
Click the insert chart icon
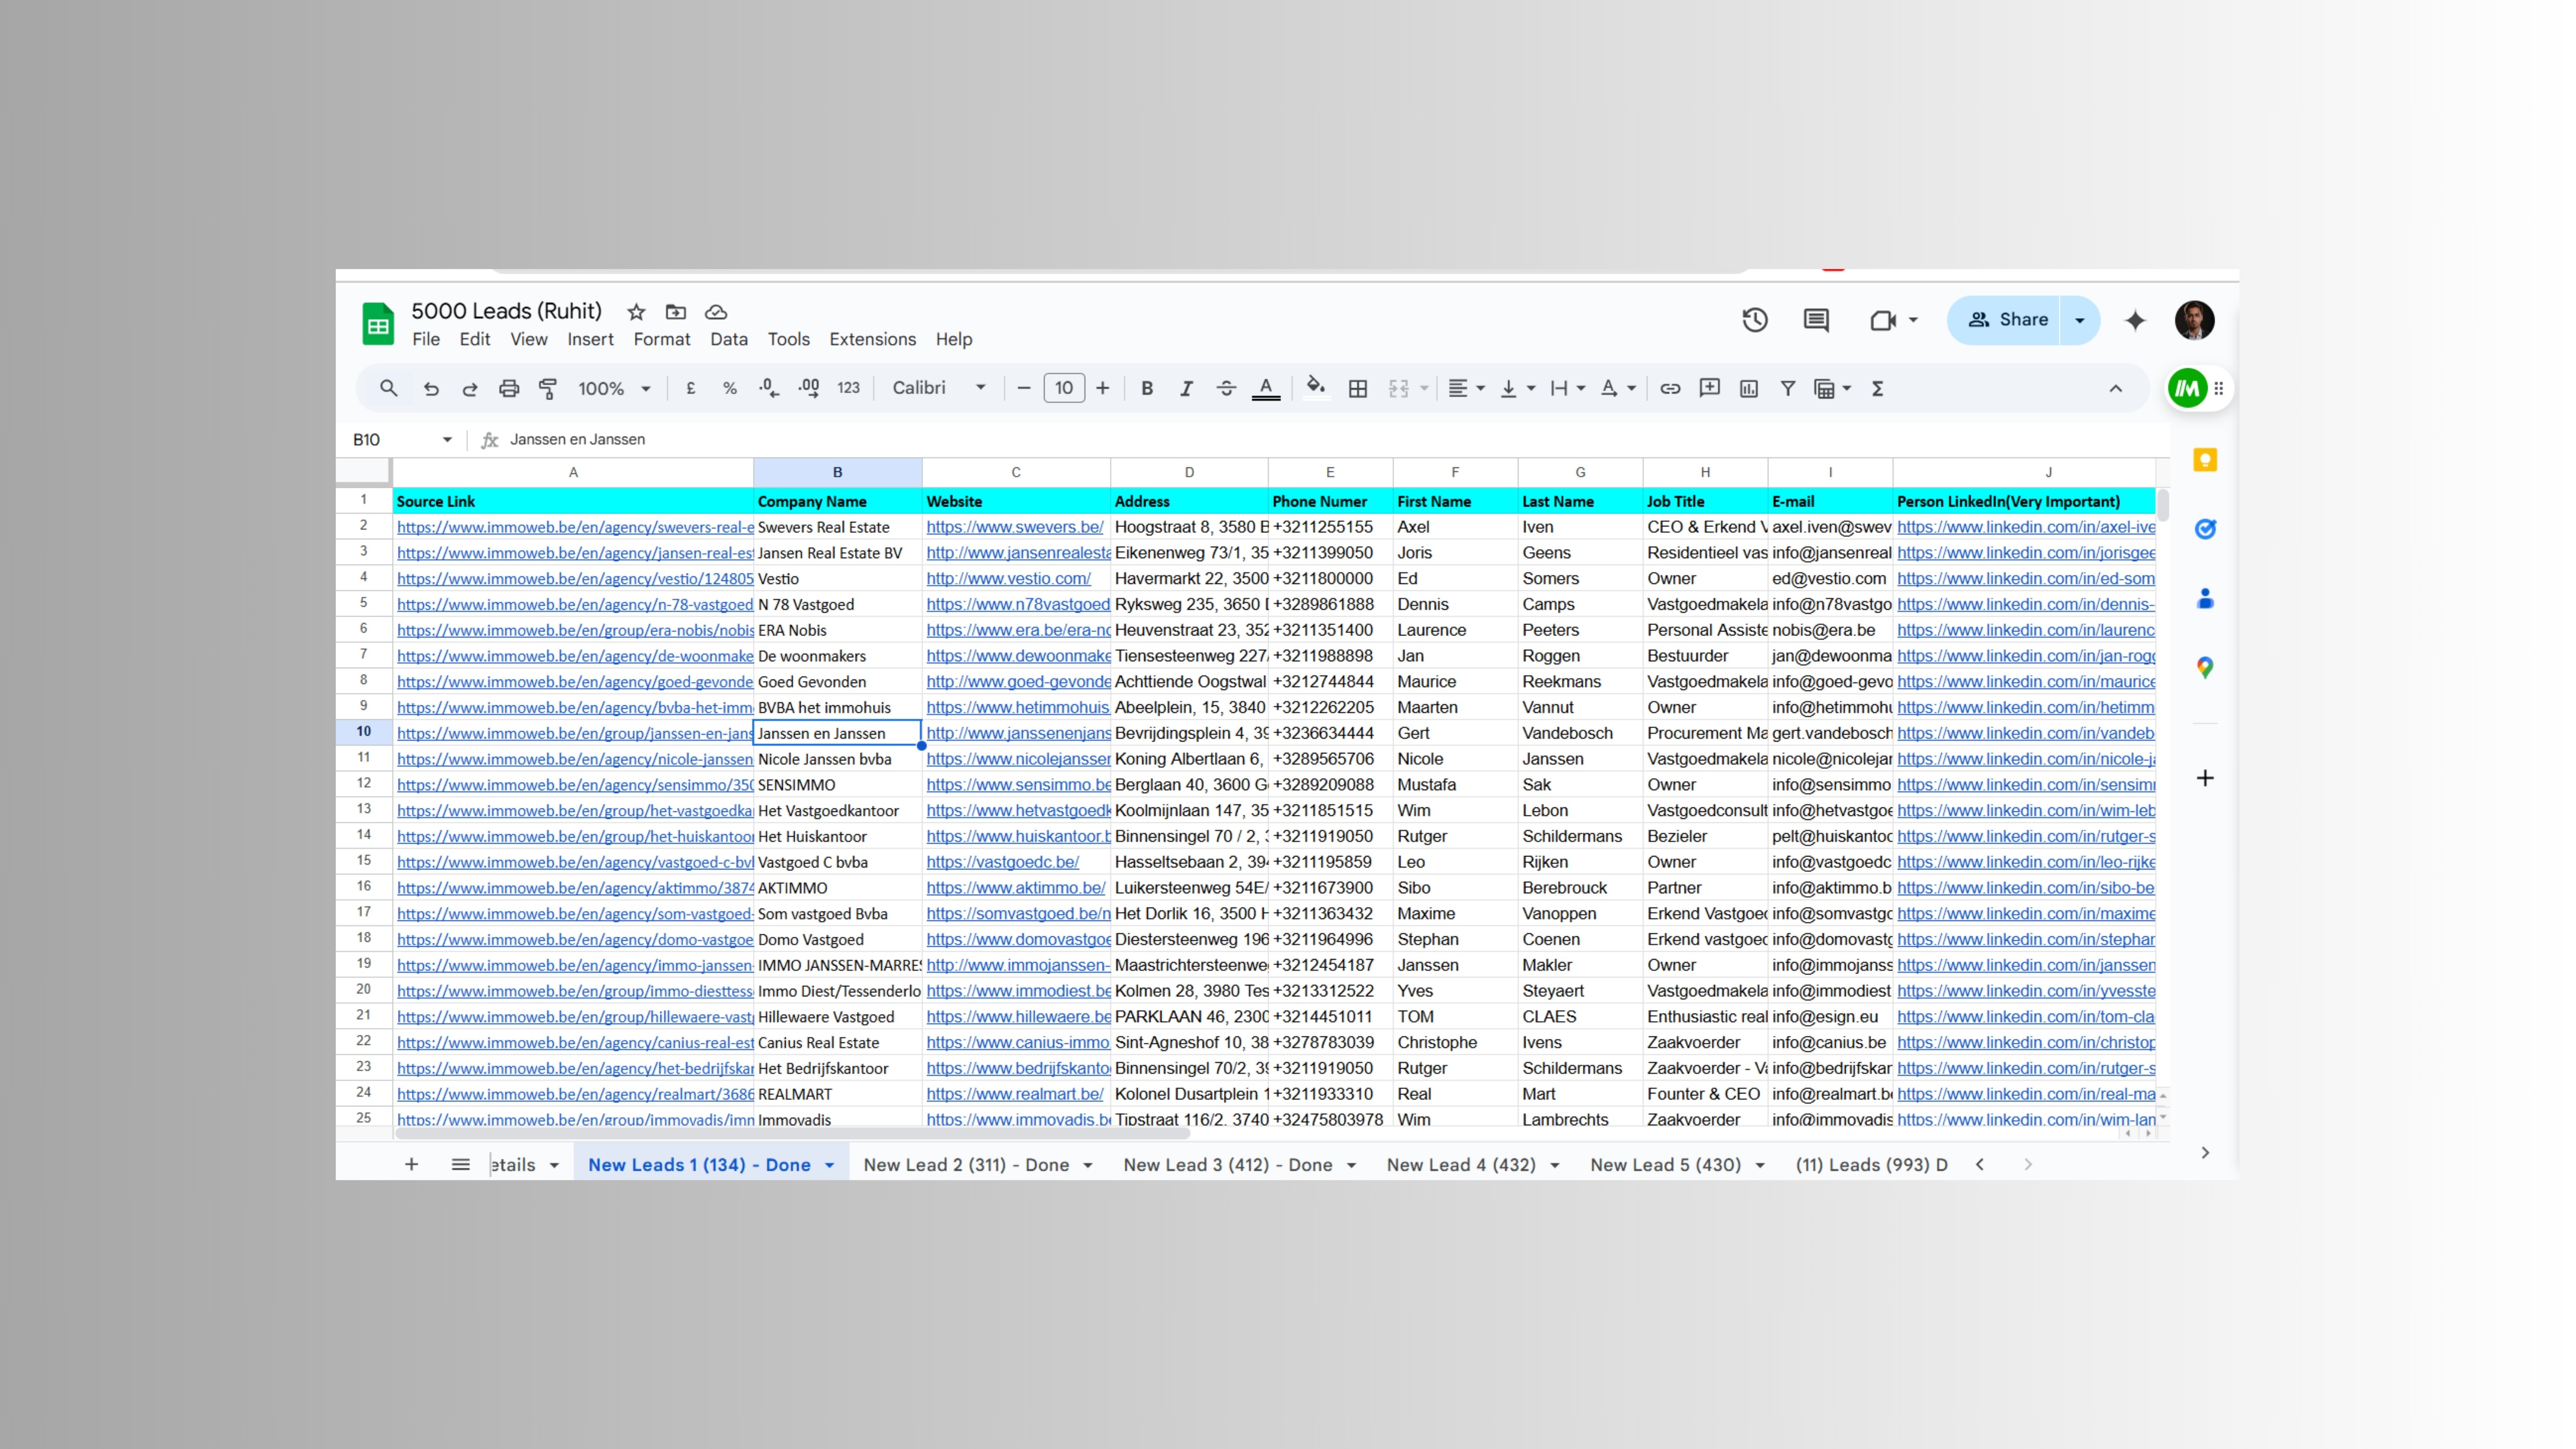click(1748, 388)
